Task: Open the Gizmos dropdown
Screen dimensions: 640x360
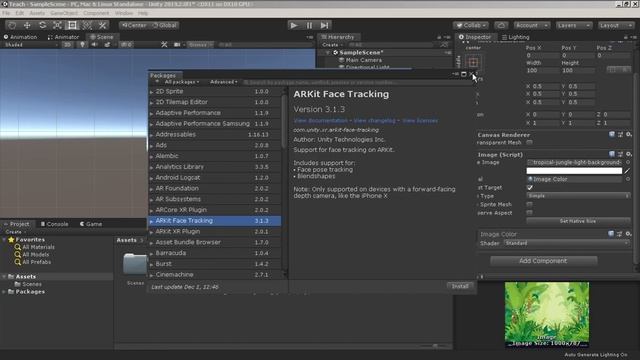Action: pyautogui.click(x=200, y=44)
